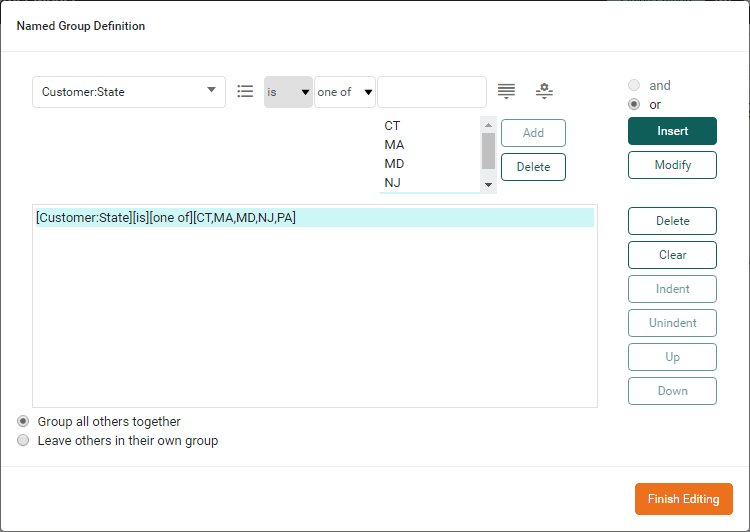The width and height of the screenshot is (750, 532).
Task: Click the empty value text input field
Action: (x=432, y=92)
